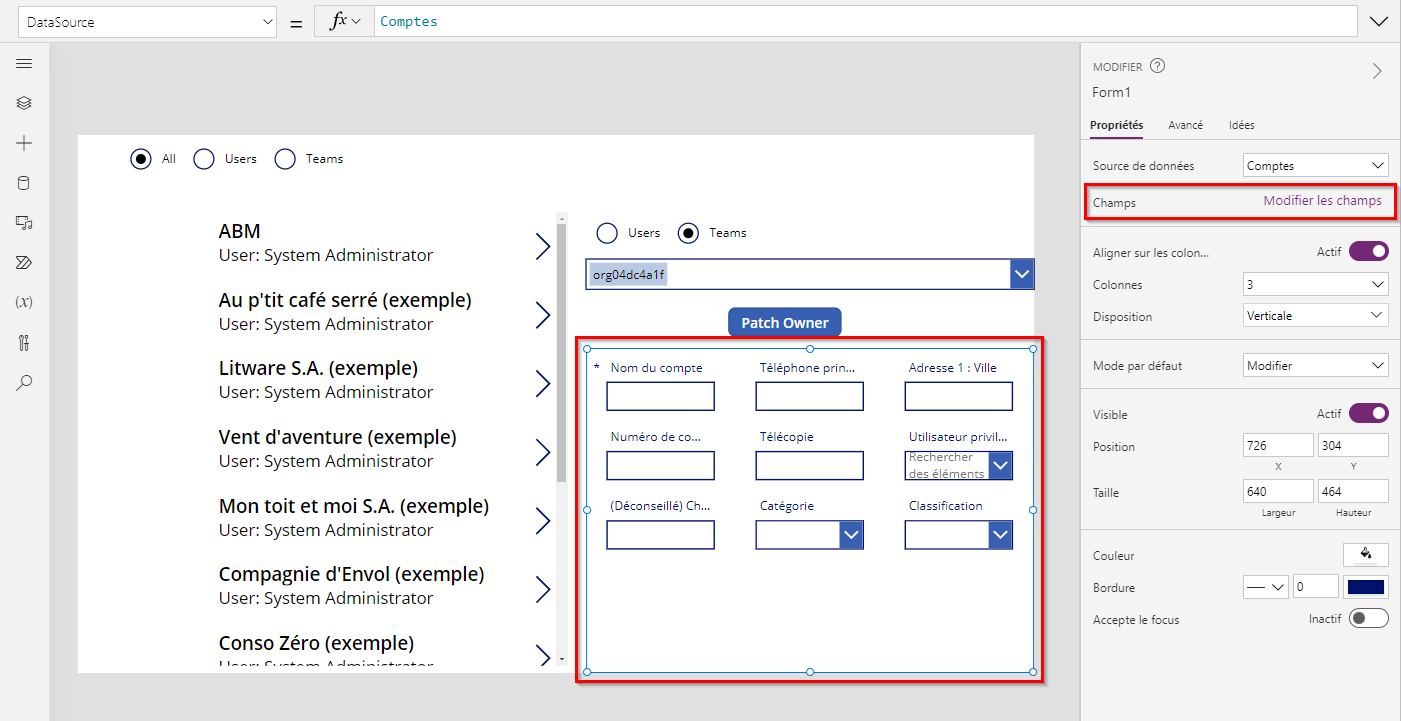Viewport: 1401px width, 721px height.
Task: Open Litware S.A. record arrow
Action: [543, 384]
